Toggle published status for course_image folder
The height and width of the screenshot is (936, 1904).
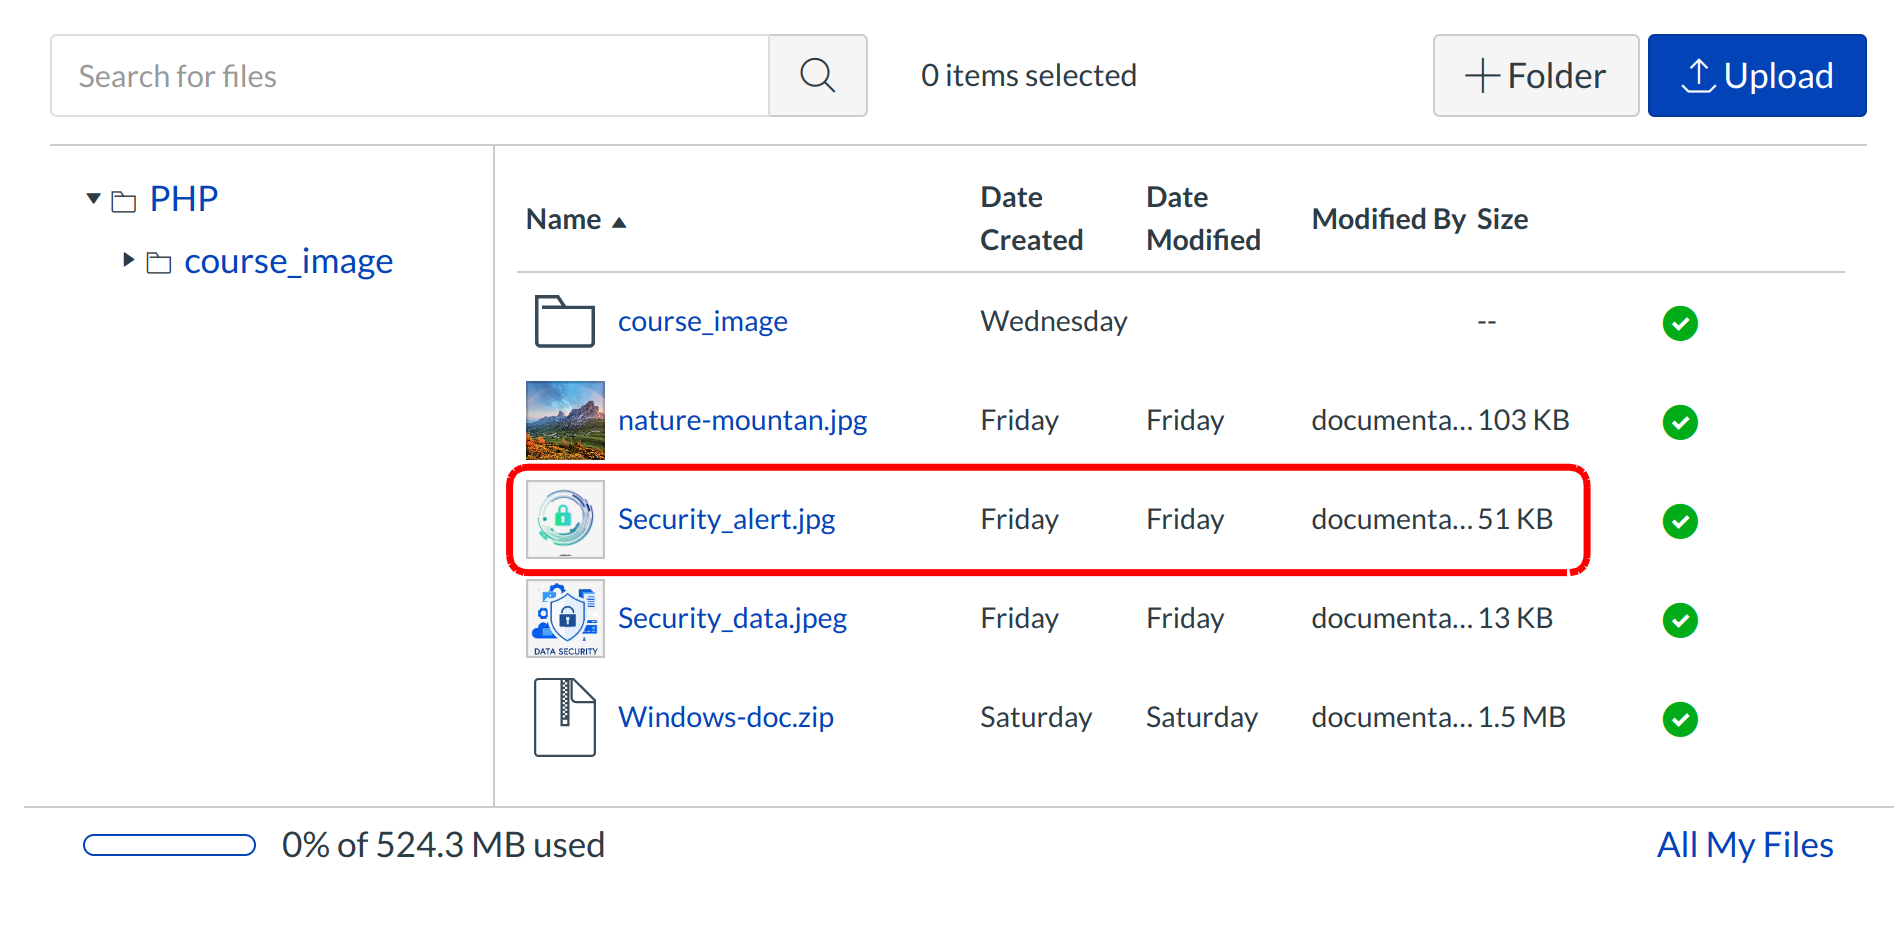coord(1680,323)
